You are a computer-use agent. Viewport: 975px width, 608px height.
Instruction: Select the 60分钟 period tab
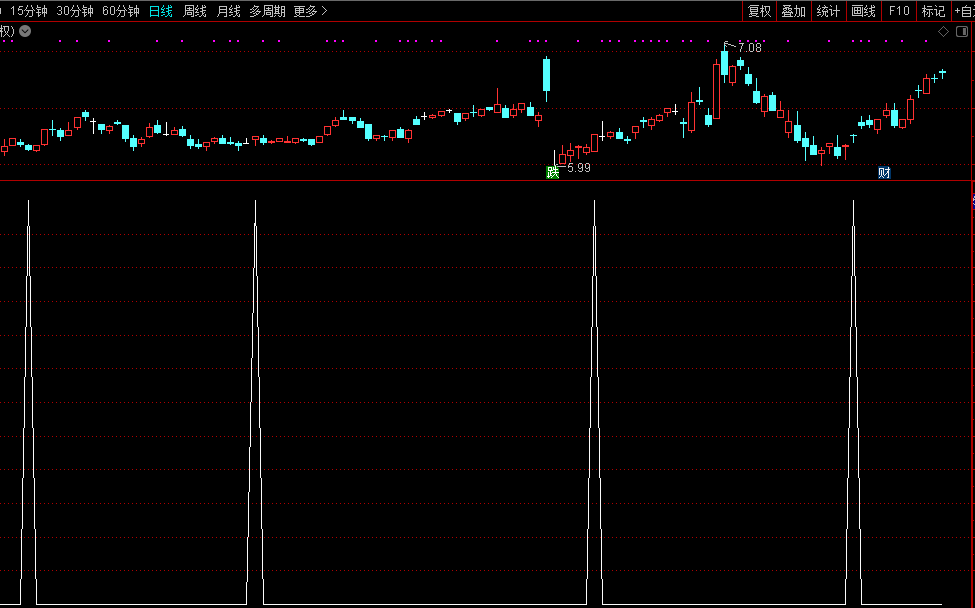[x=121, y=11]
